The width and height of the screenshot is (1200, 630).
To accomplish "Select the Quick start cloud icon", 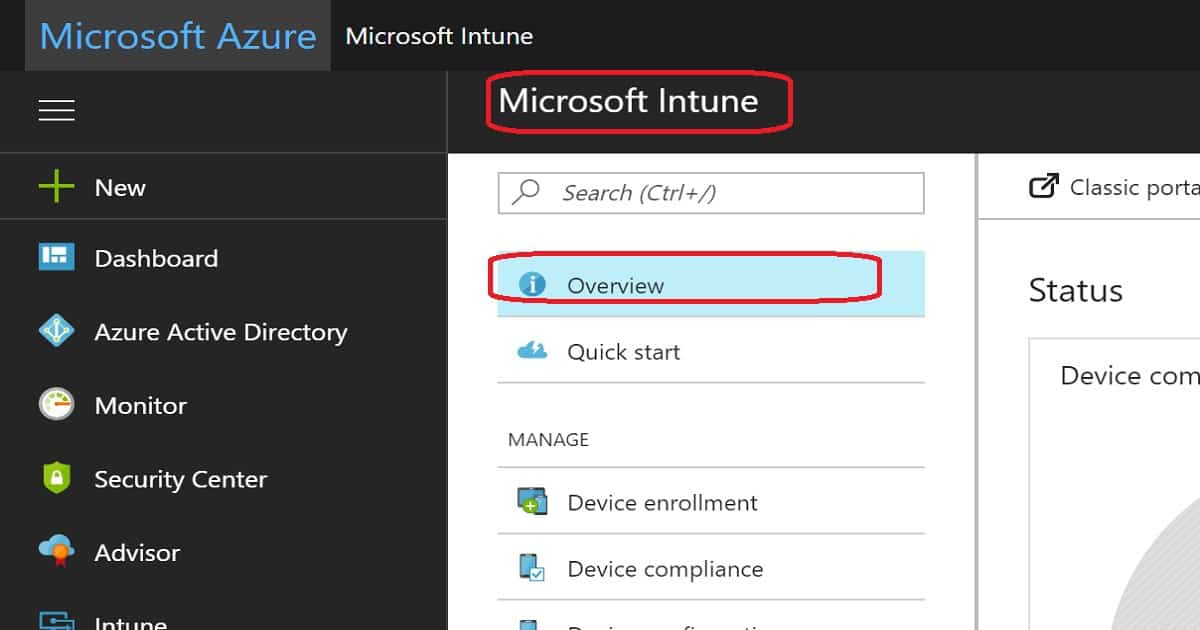I will click(x=532, y=351).
